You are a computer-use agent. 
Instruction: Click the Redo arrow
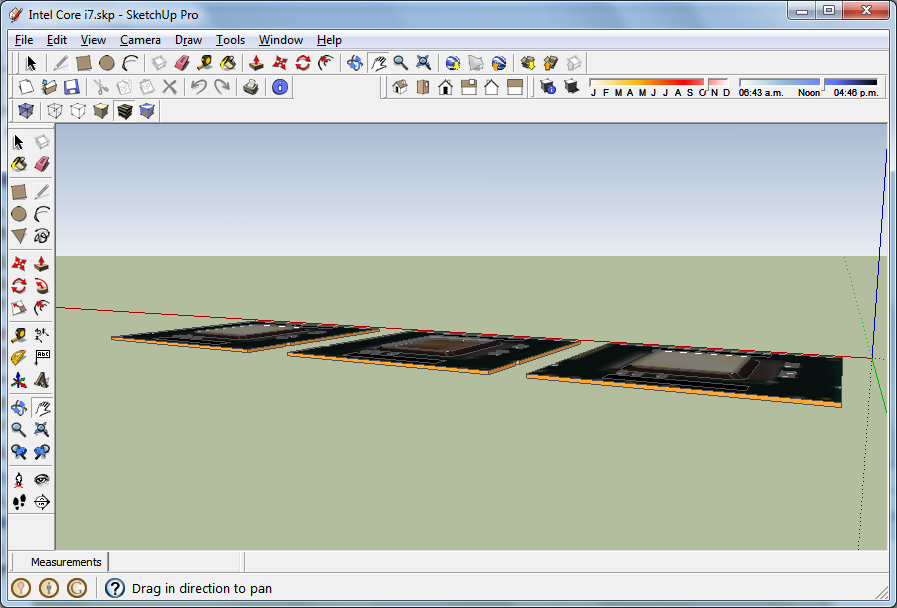[222, 87]
